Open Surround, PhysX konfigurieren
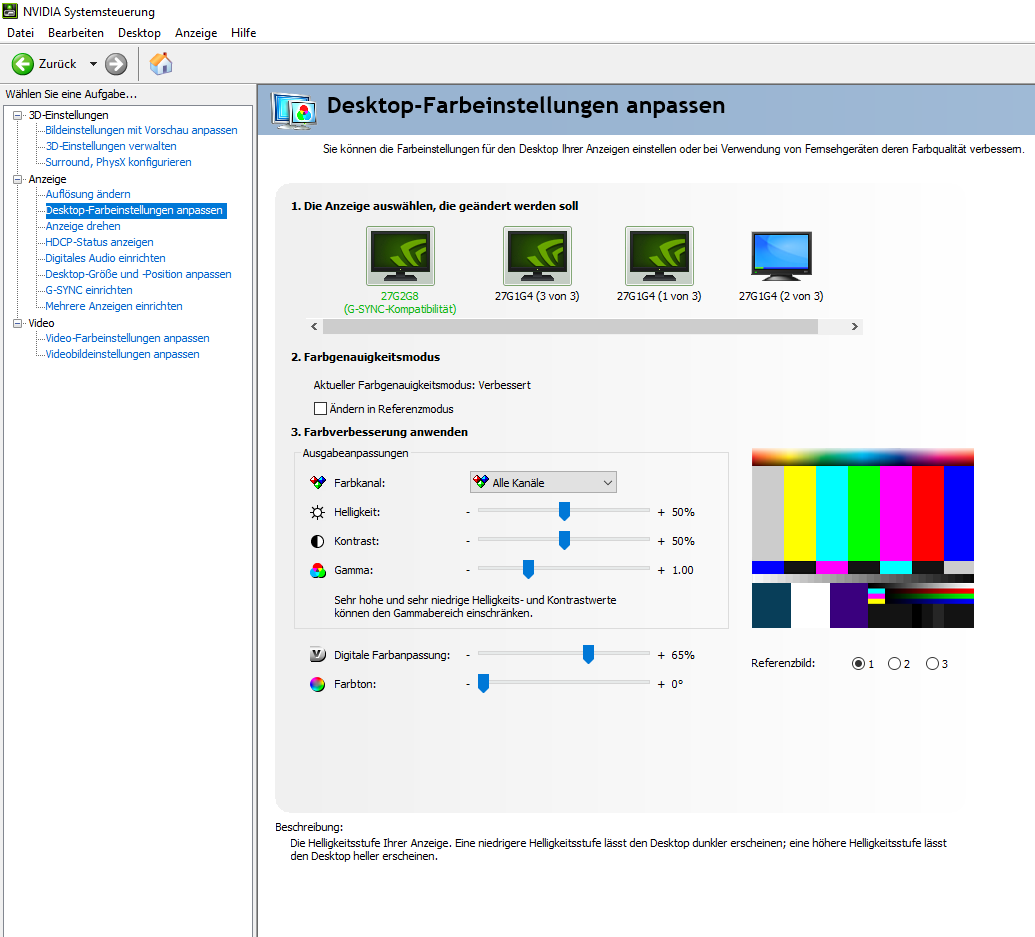The height and width of the screenshot is (937, 1035). (118, 162)
